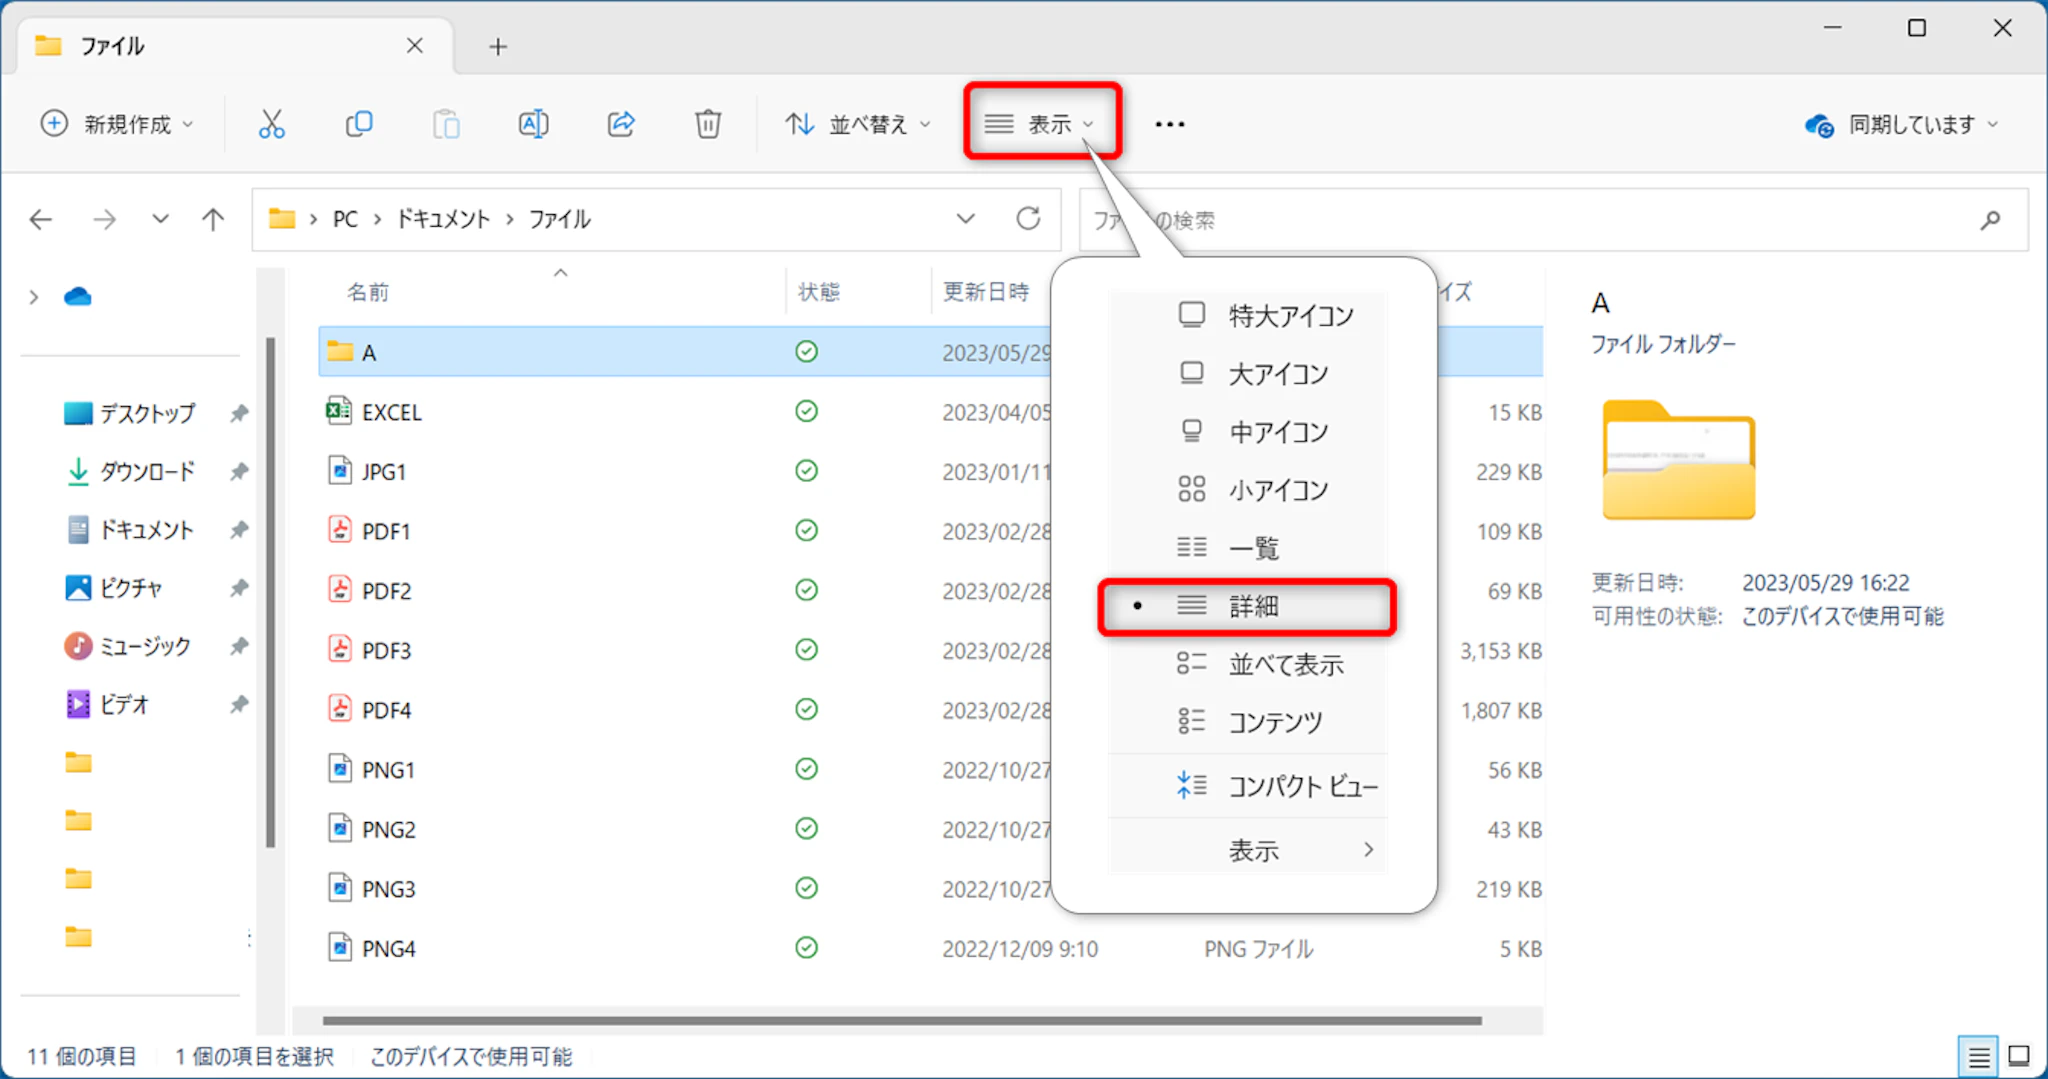2048x1079 pixels.
Task: Click the Rename icon in toolbar
Action: point(533,124)
